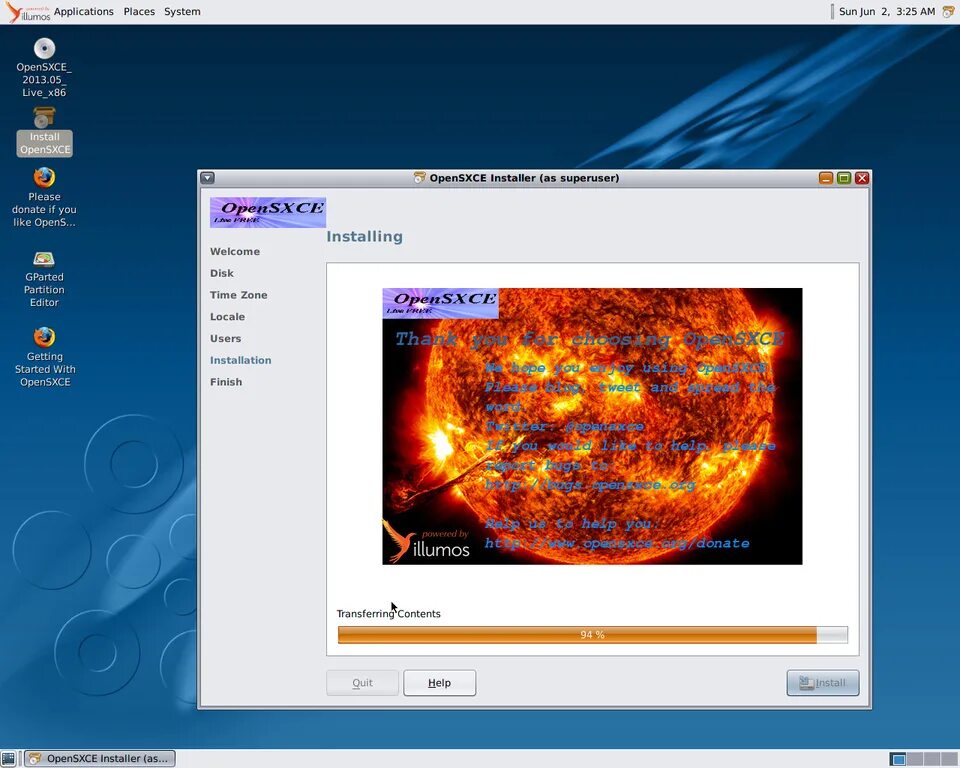The height and width of the screenshot is (768, 960).
Task: Click the illumos logo in top panel
Action: point(27,12)
